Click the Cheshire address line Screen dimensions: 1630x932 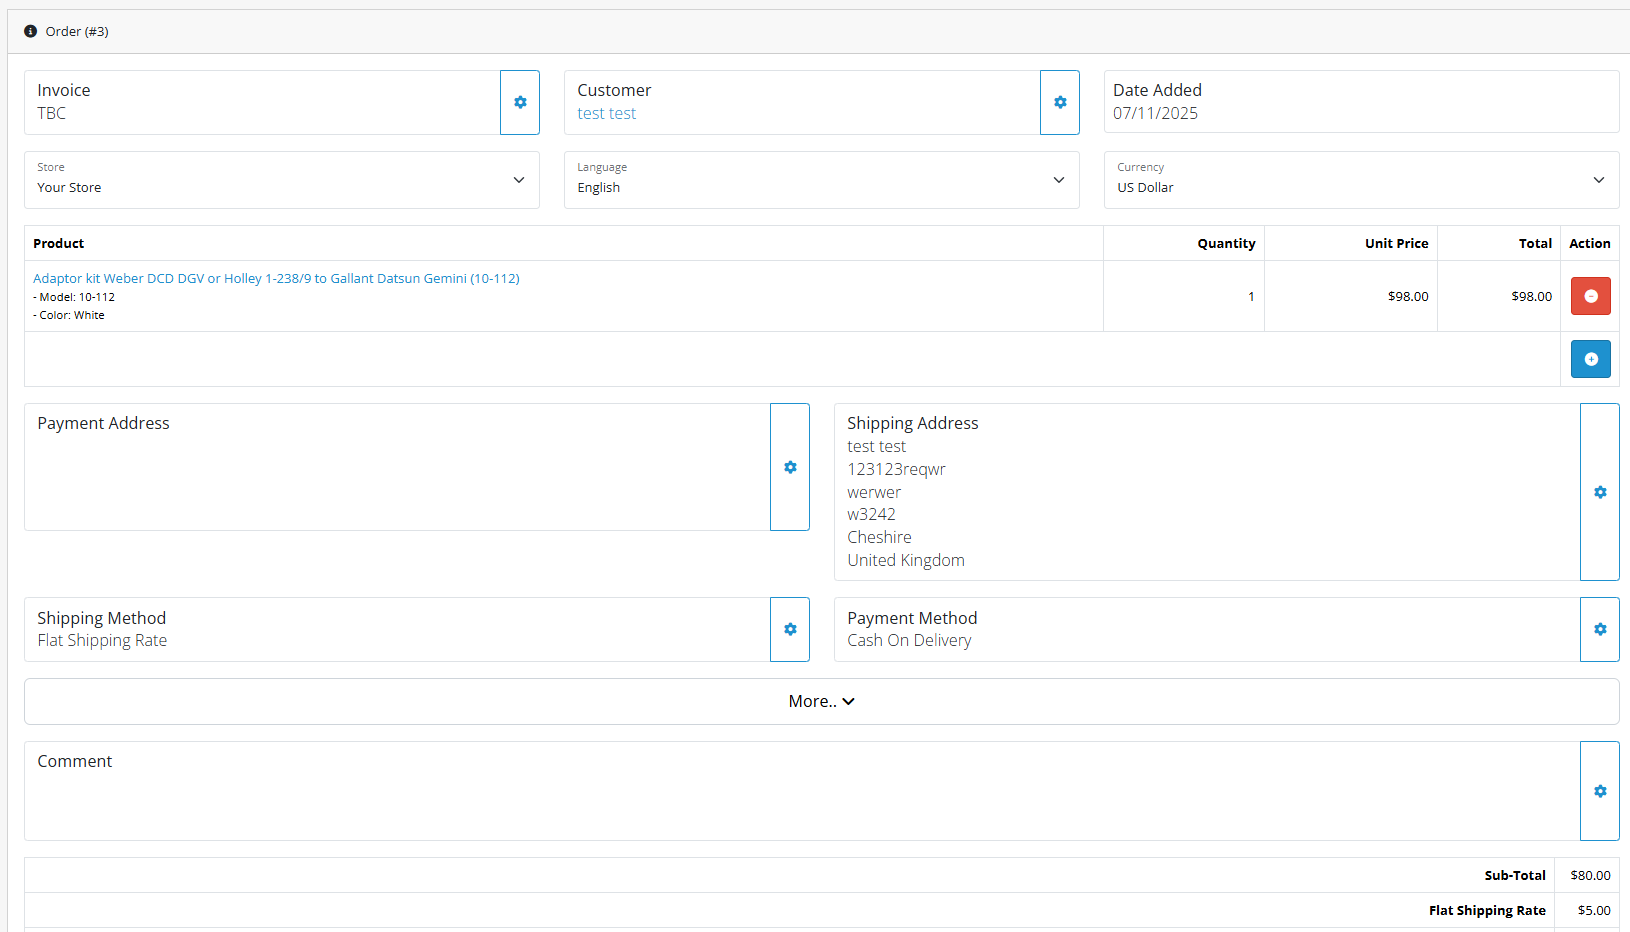coord(879,537)
